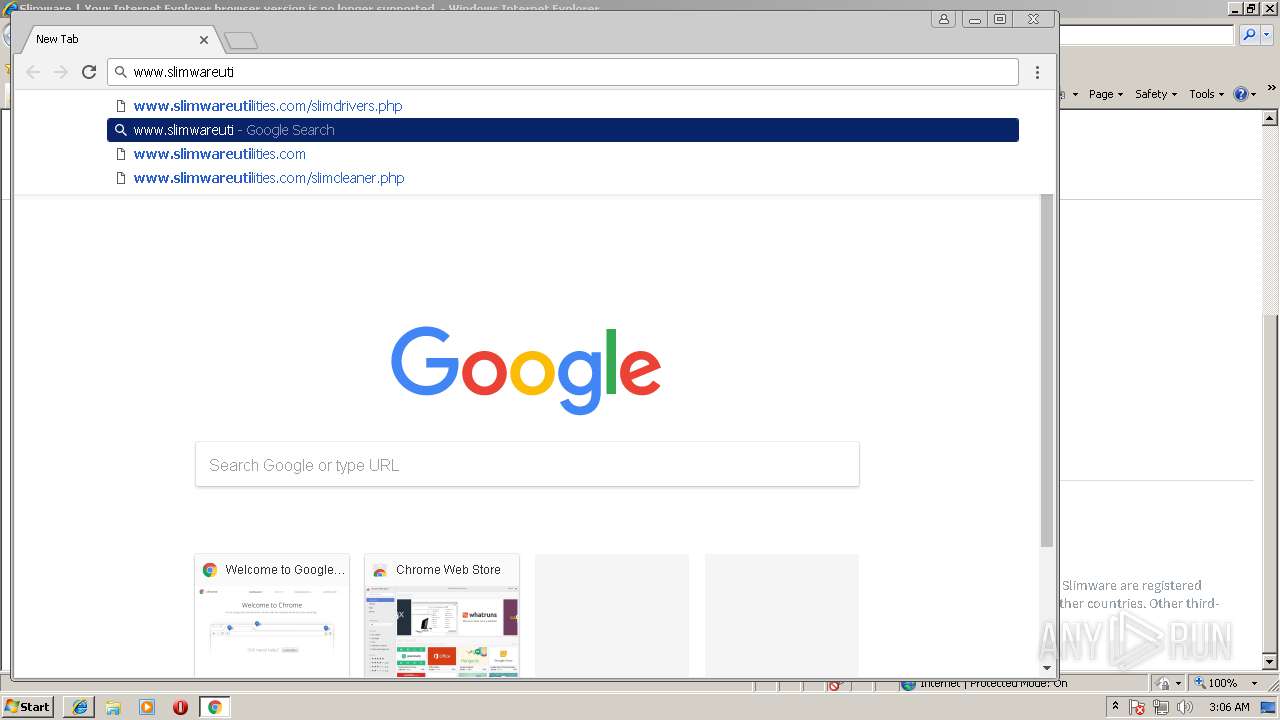Click the volume speaker tray icon

[1185, 707]
